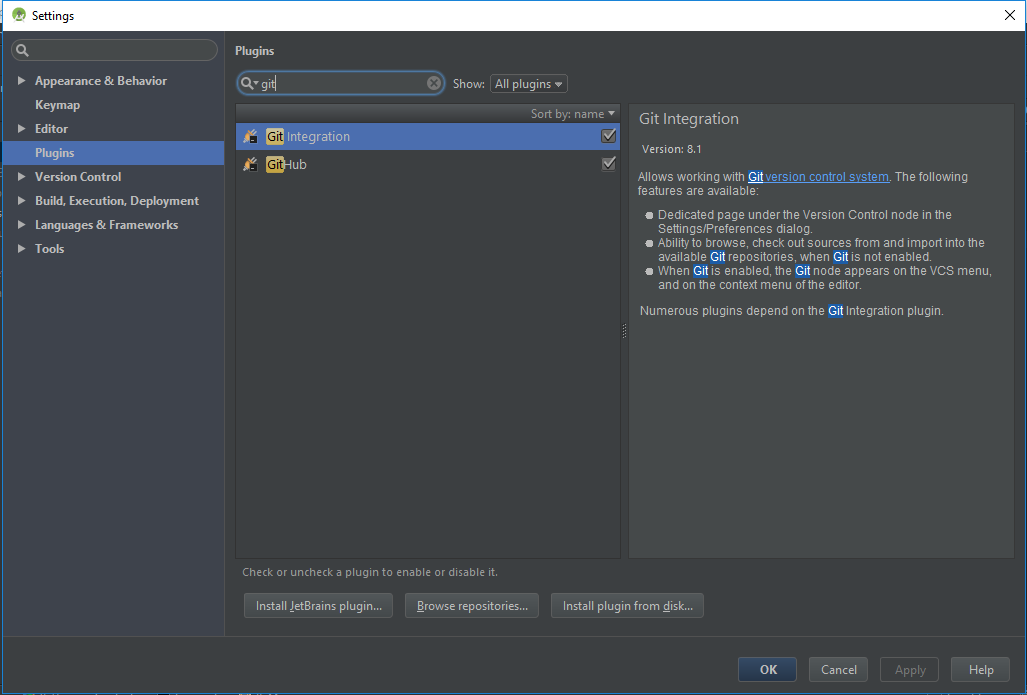Click inside the sidebar settings search field
Image resolution: width=1027 pixels, height=695 pixels.
(x=120, y=50)
